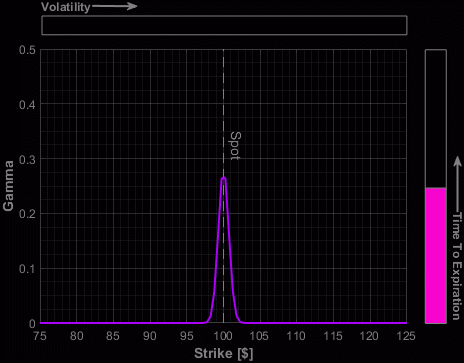Click the 75 tick on Strike axis
464x363 pixels.
point(40,336)
